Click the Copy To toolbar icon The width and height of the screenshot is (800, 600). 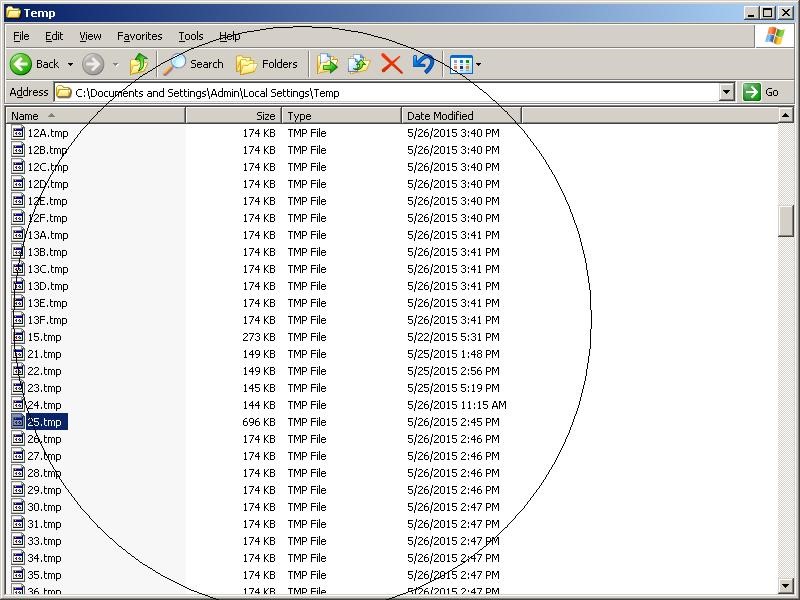click(x=358, y=64)
